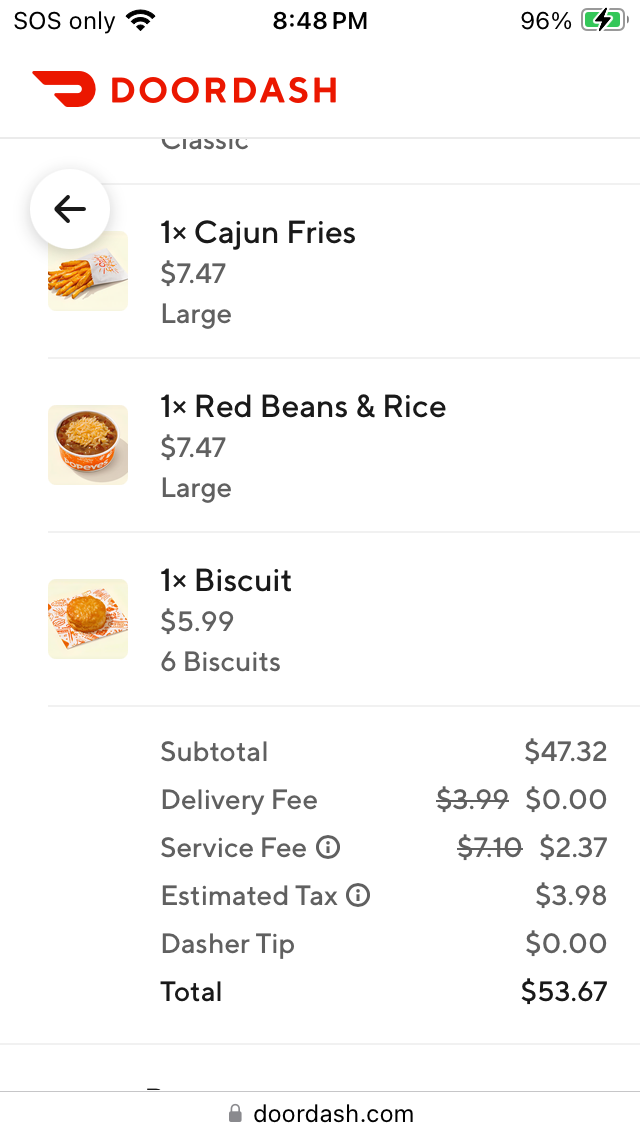This screenshot has height=1136, width=640.
Task: Select the Cajun Fries item title
Action: click(x=258, y=233)
